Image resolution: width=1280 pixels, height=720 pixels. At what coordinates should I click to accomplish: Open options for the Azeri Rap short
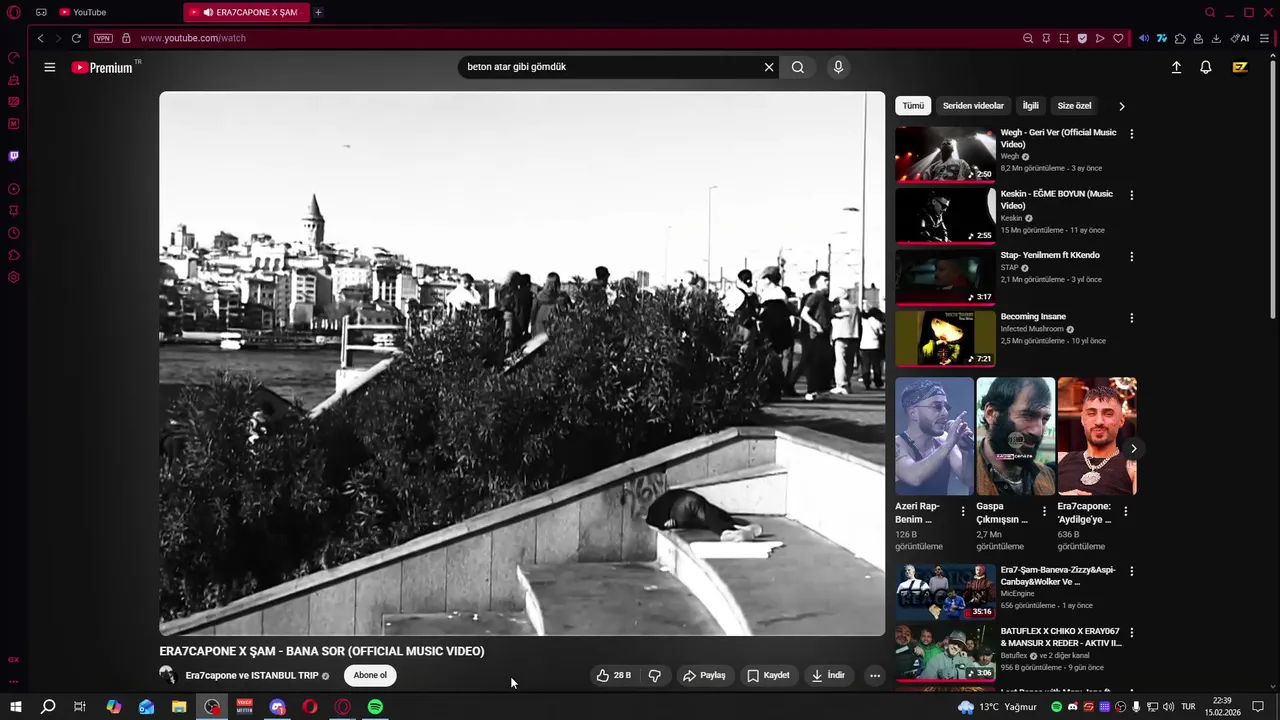point(963,511)
